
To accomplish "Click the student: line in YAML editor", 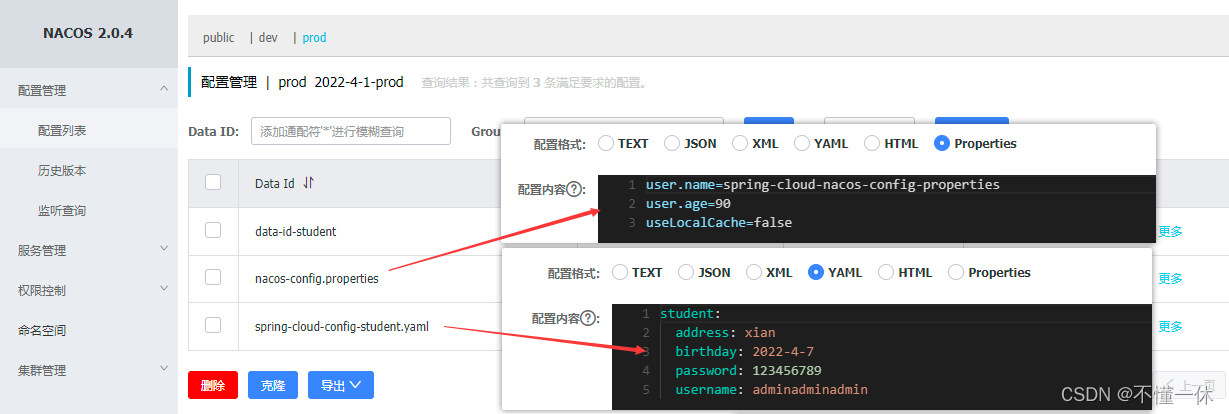I will pyautogui.click(x=690, y=314).
